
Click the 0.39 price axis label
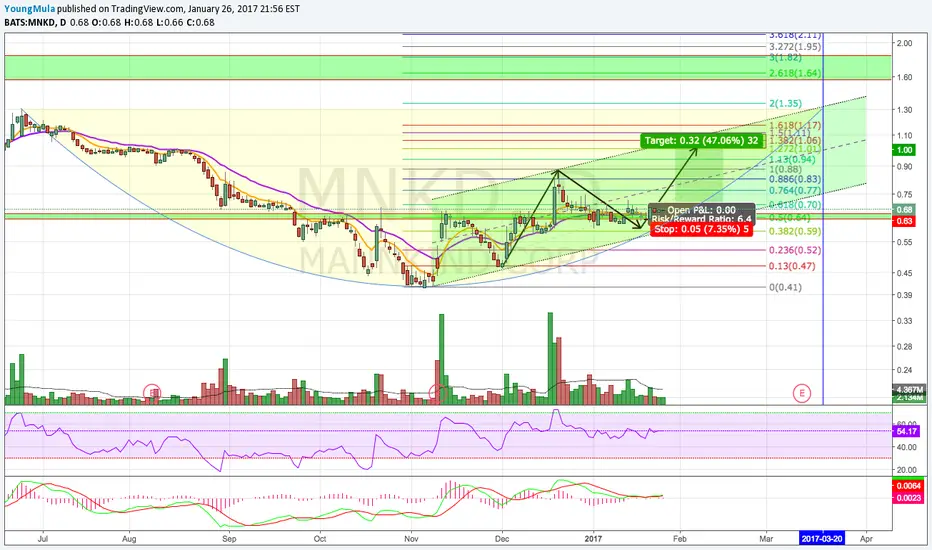tap(905, 296)
